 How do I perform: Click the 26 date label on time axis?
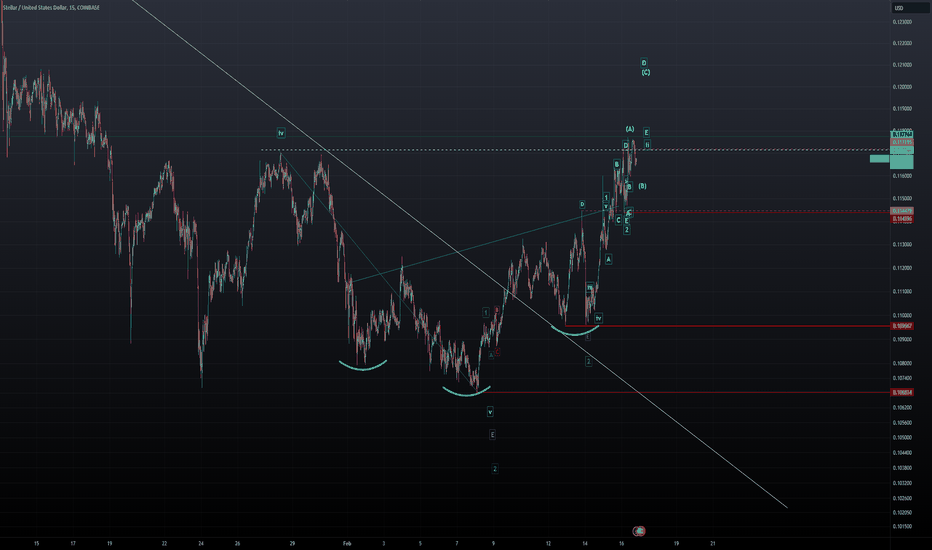(237, 543)
